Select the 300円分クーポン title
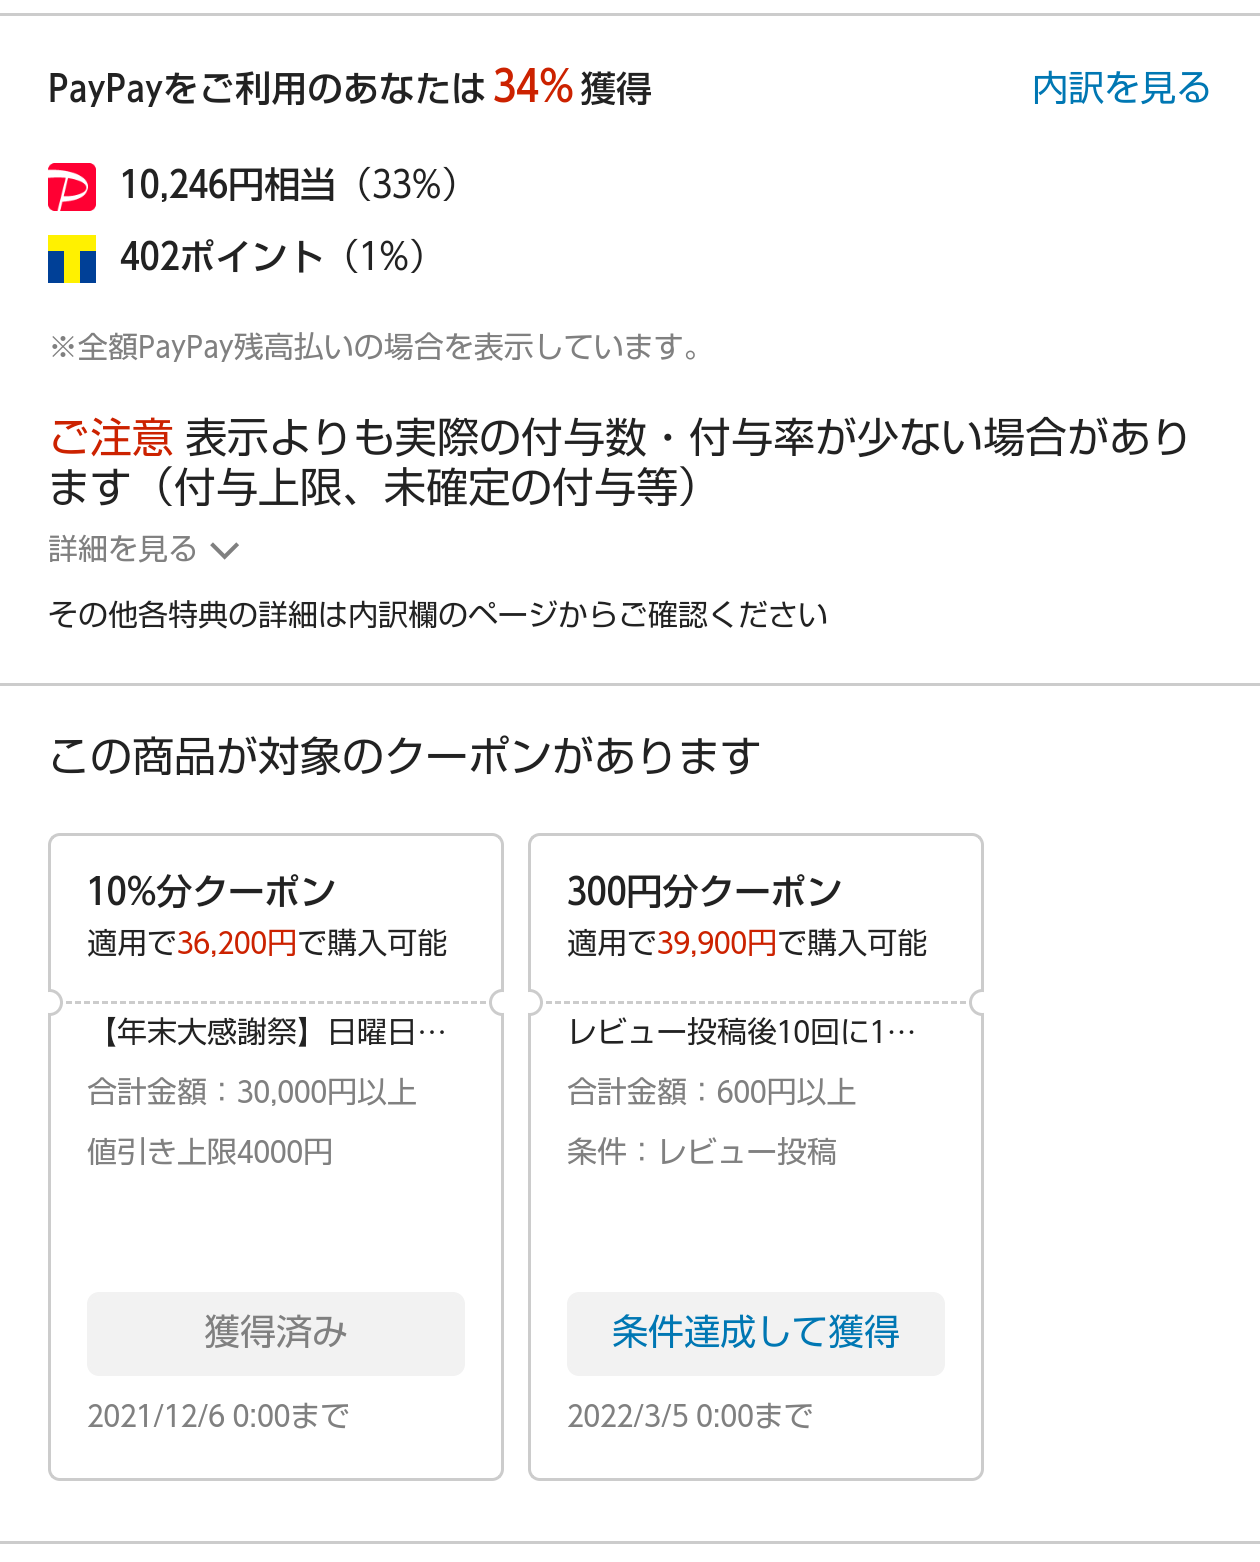 click(704, 891)
